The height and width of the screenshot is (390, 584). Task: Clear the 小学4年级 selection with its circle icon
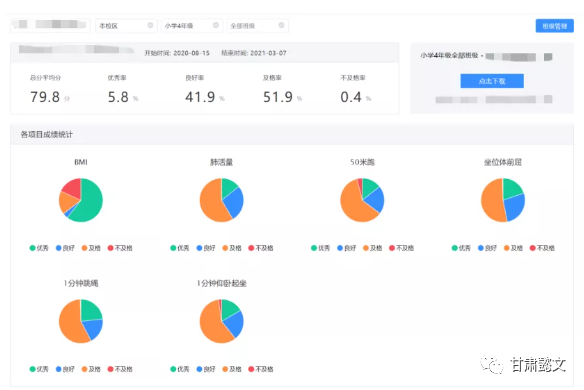click(216, 25)
